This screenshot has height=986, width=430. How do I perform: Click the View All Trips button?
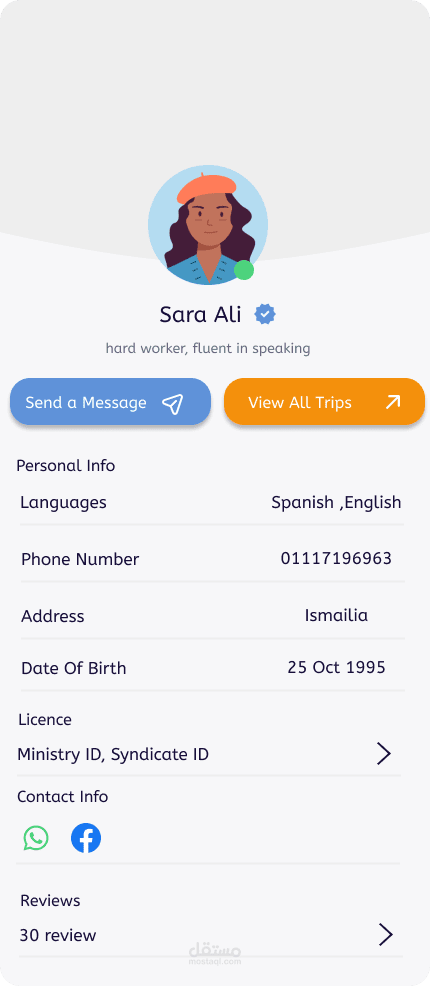coord(324,402)
